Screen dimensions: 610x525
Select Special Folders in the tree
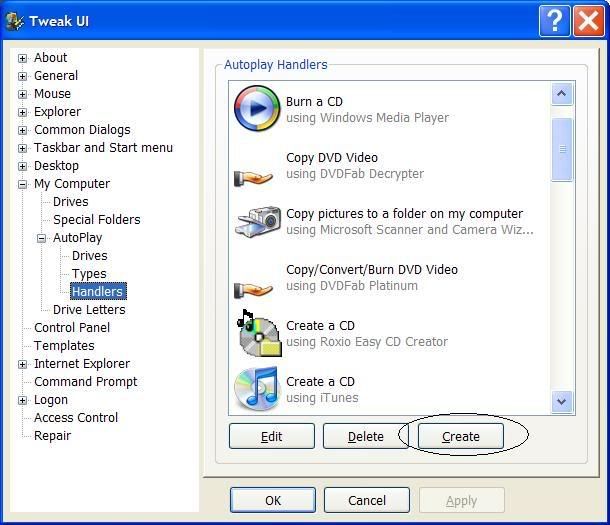pos(96,220)
